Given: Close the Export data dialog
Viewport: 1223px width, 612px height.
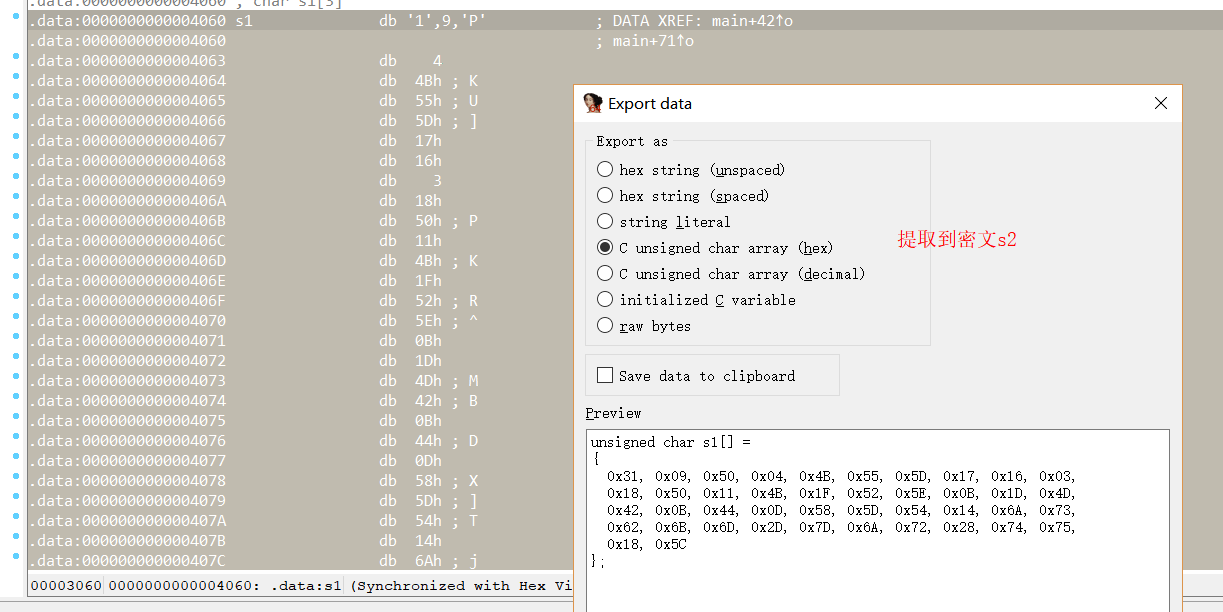Looking at the screenshot, I should pyautogui.click(x=1161, y=103).
